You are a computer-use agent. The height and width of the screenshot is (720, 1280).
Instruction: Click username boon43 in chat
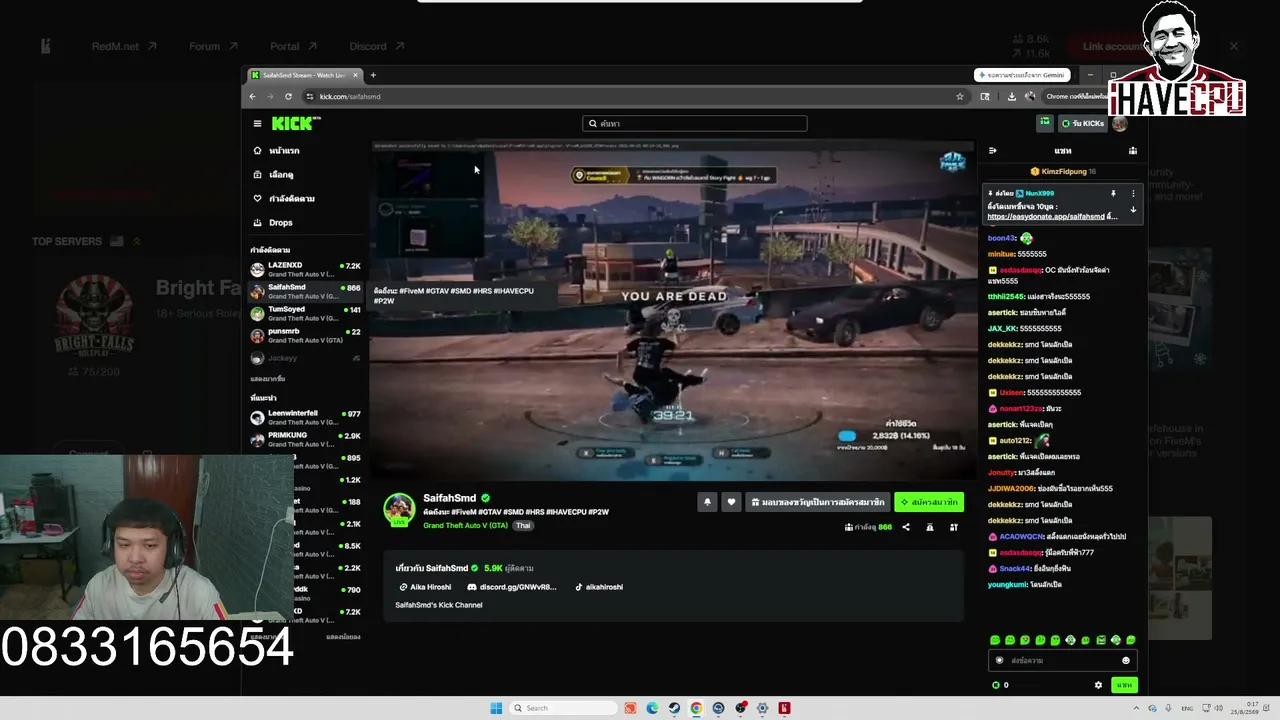[x=1001, y=239]
